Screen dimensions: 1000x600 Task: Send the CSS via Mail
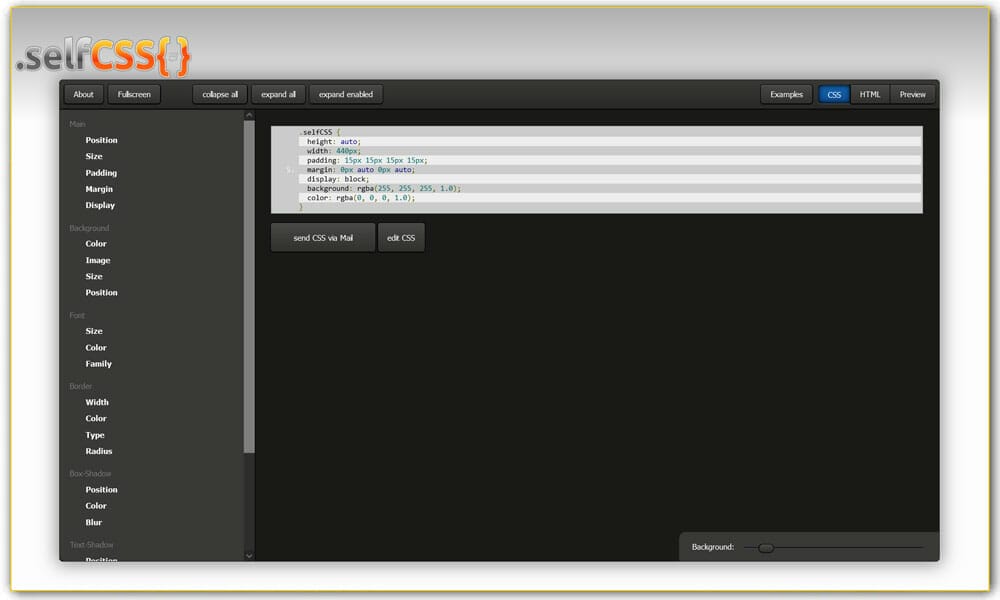323,238
